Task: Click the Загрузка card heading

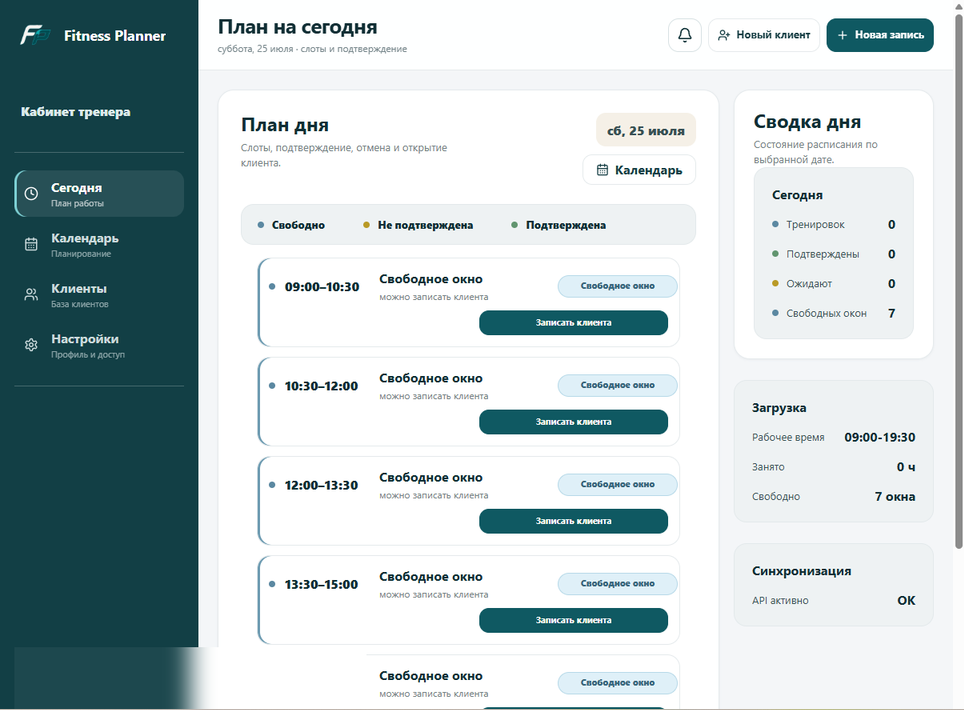Action: 779,408
